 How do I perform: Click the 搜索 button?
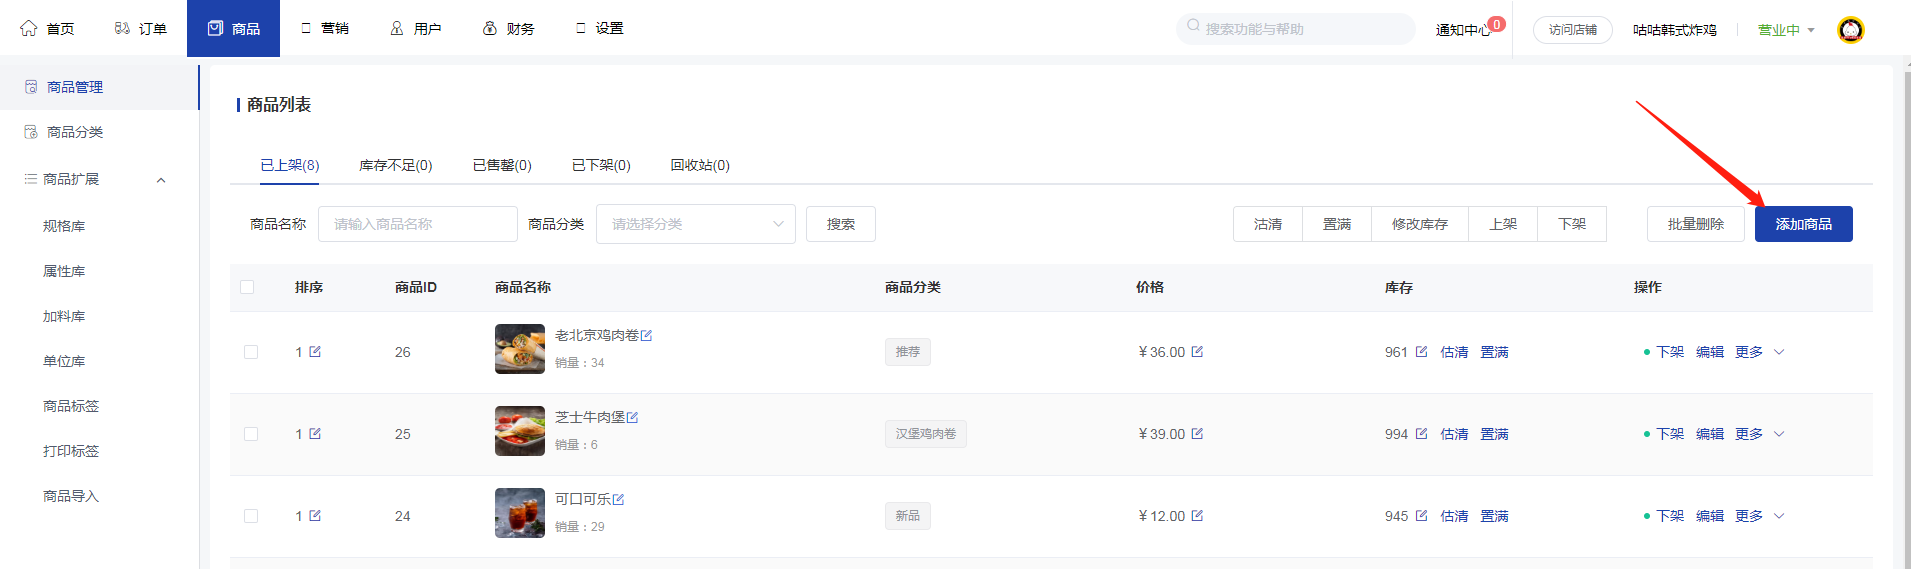point(841,224)
